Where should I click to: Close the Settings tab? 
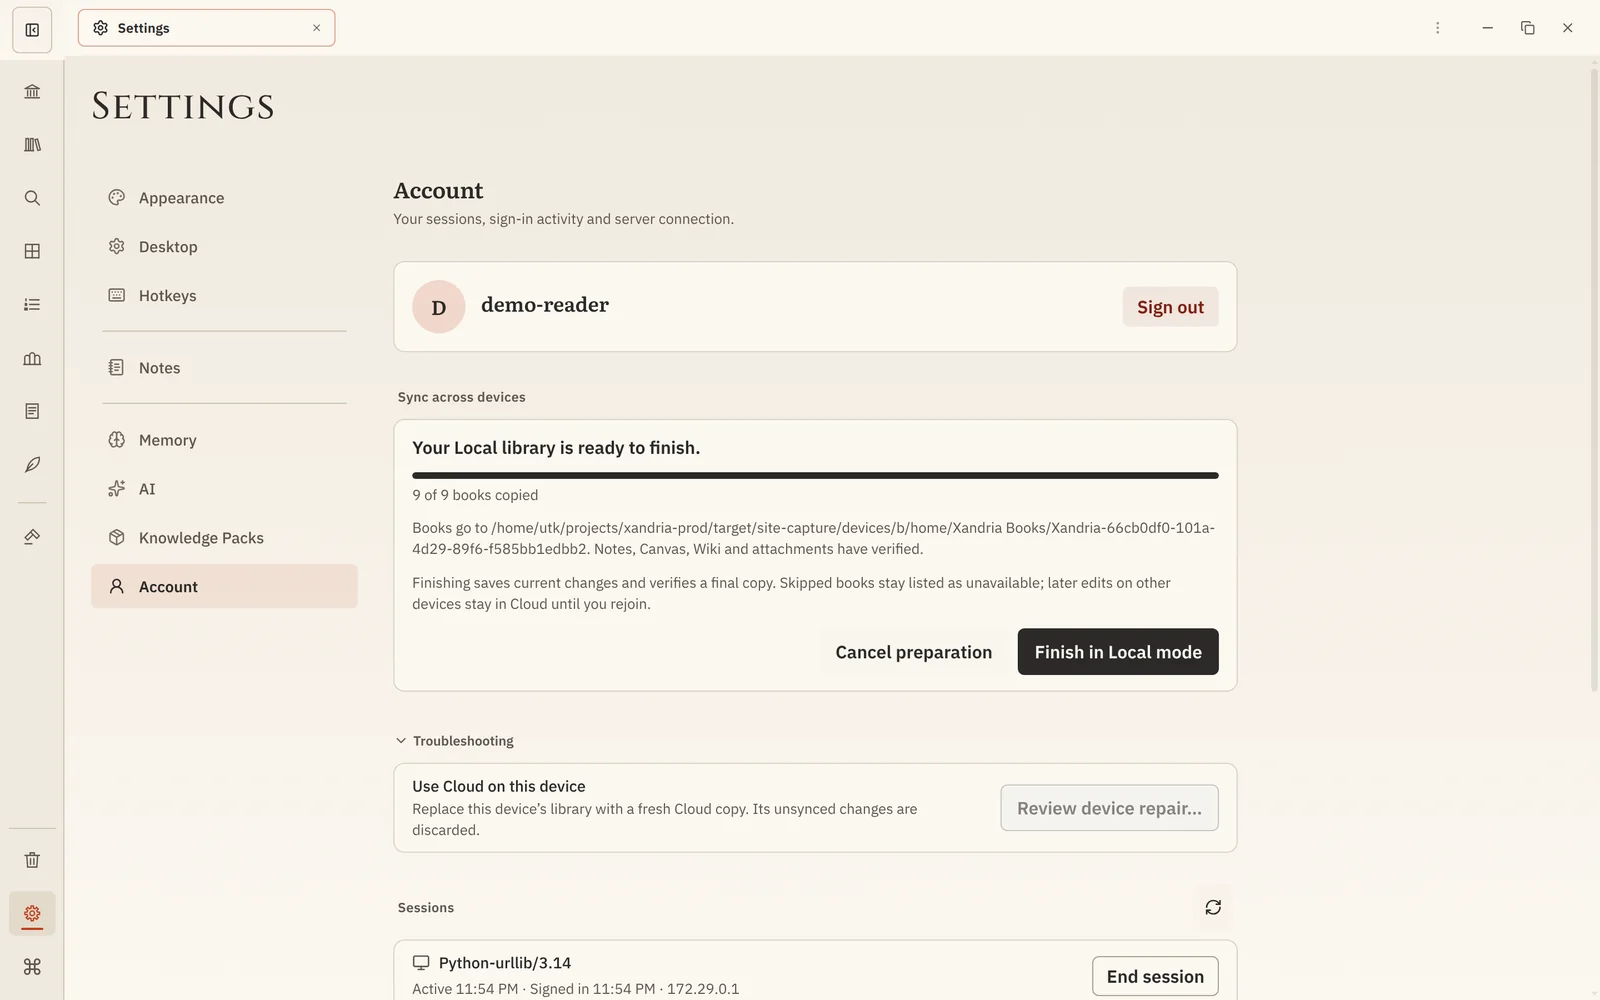(x=316, y=28)
